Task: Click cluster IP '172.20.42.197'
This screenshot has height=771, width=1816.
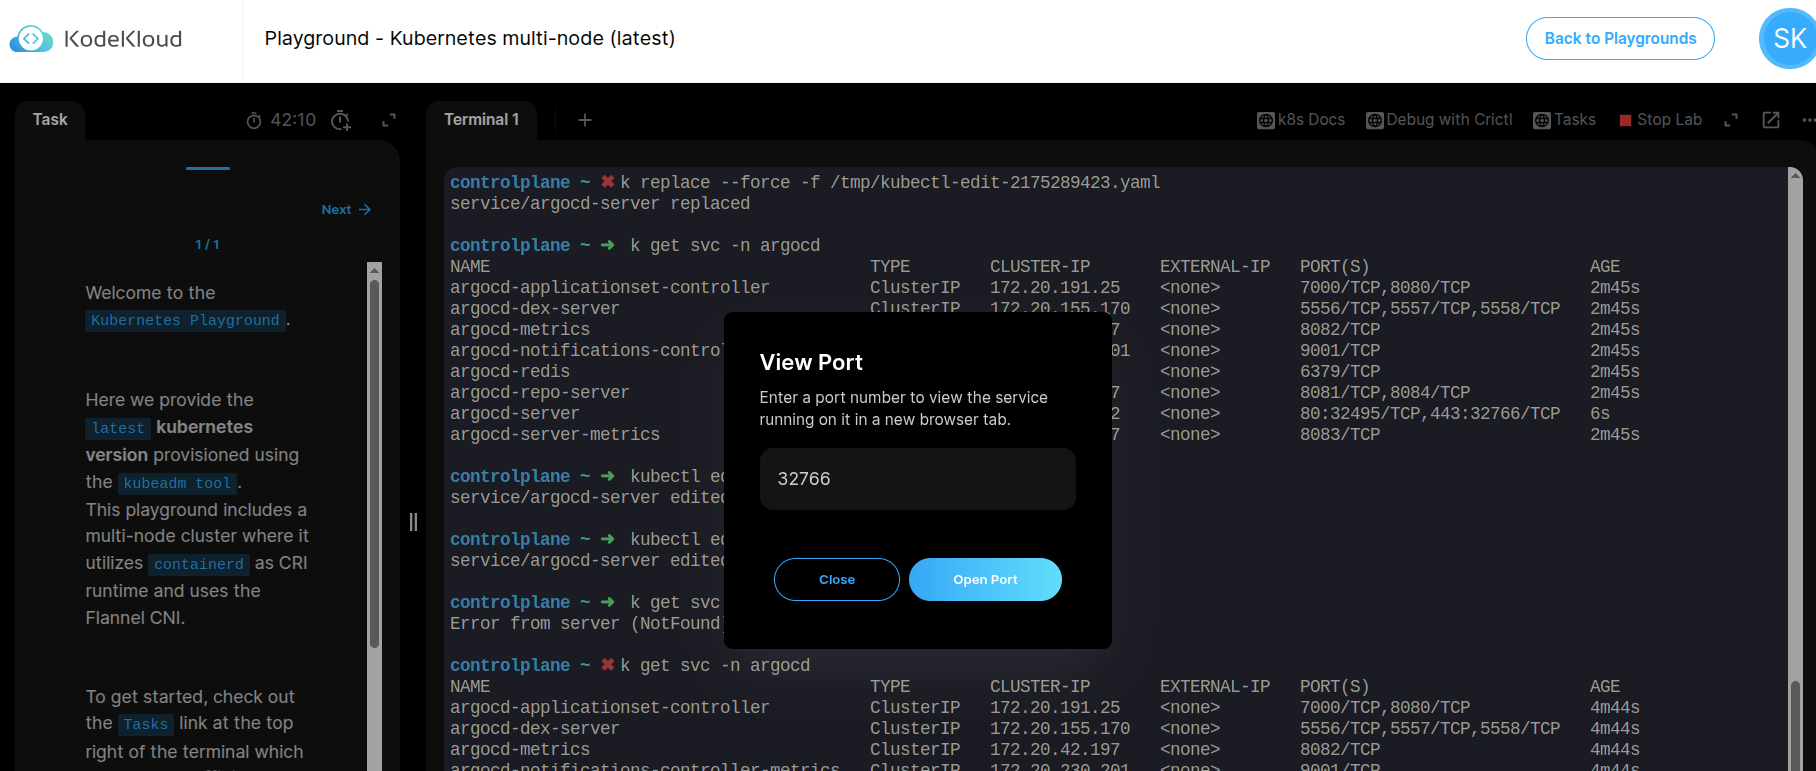Action: point(1055,750)
